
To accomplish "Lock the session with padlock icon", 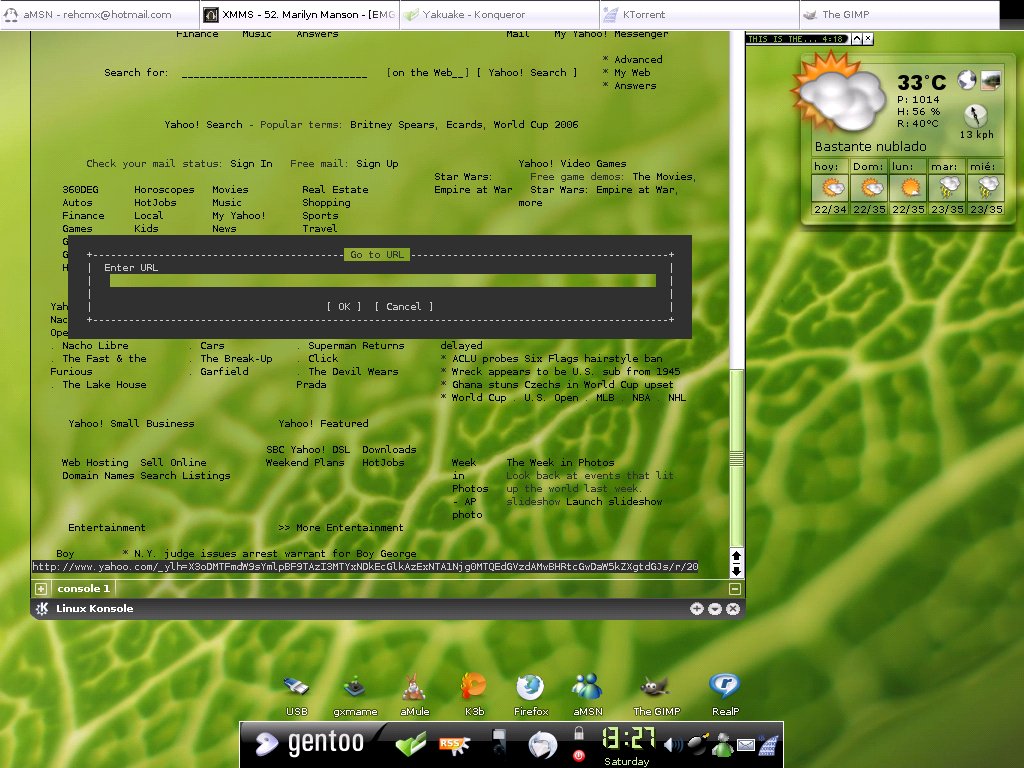I will (579, 733).
